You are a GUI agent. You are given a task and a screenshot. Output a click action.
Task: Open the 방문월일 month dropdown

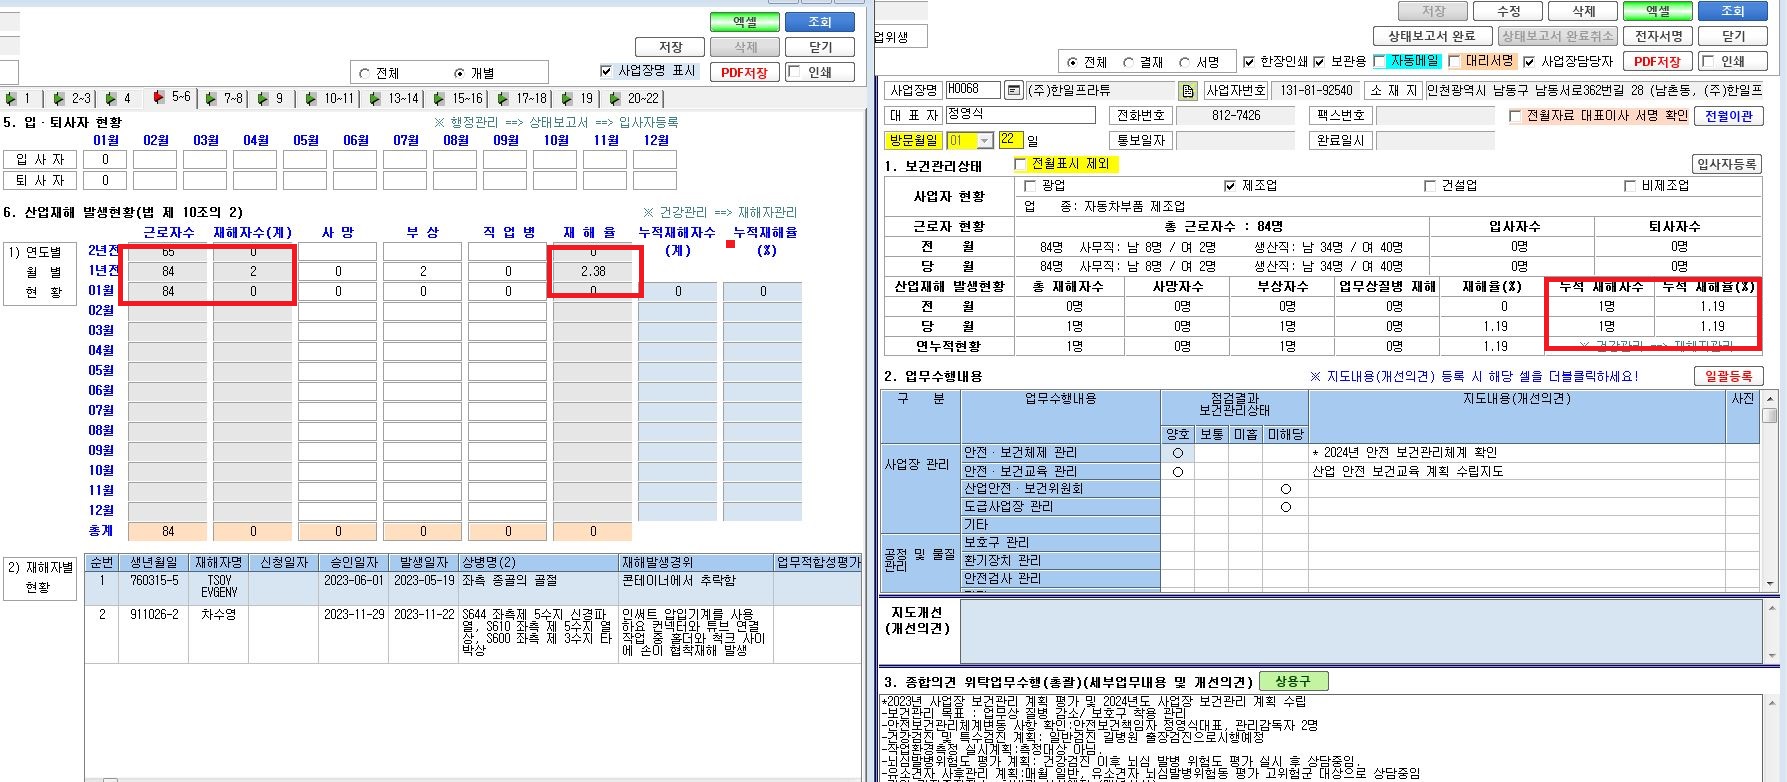984,141
